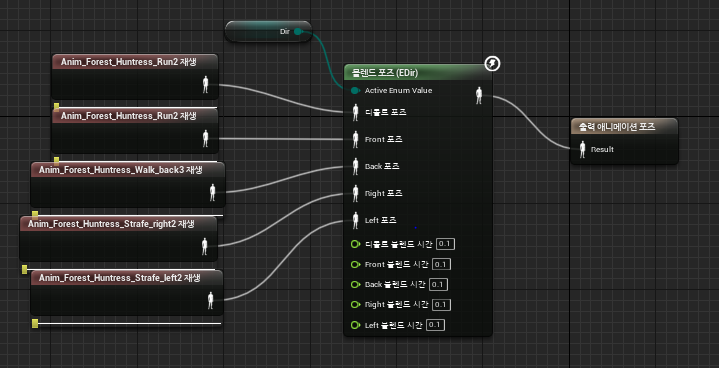Click the Right 블렌드 시간 float pin
Screen dimensions: 719x368
click(x=355, y=305)
